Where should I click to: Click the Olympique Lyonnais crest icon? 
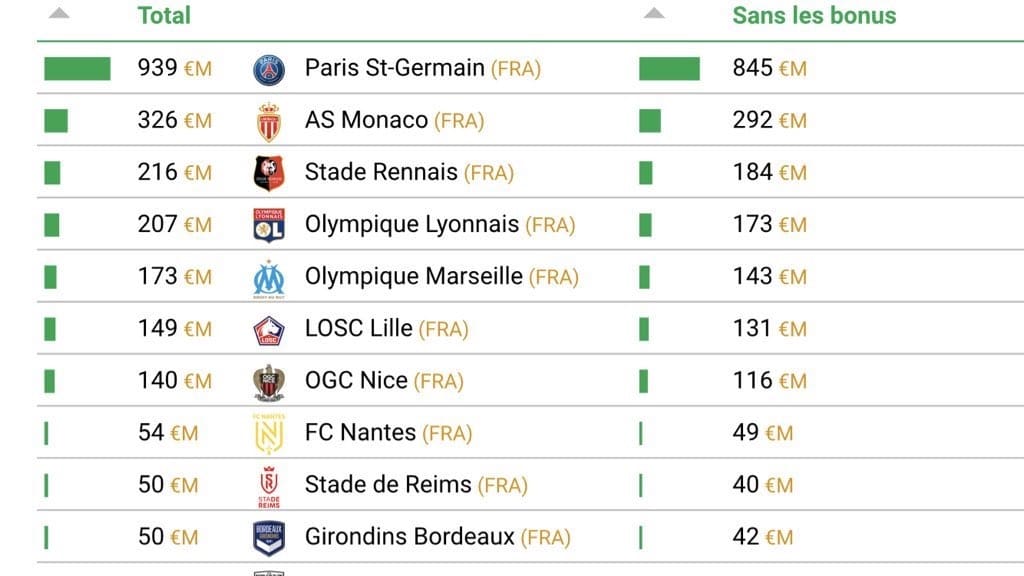pyautogui.click(x=269, y=225)
